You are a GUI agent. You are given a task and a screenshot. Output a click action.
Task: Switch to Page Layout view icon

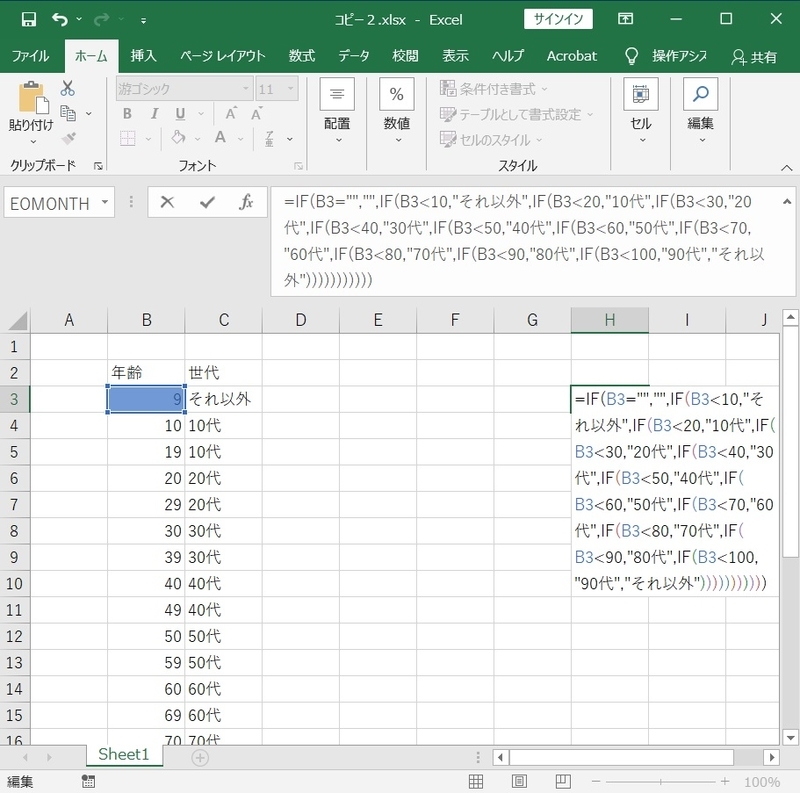519,781
